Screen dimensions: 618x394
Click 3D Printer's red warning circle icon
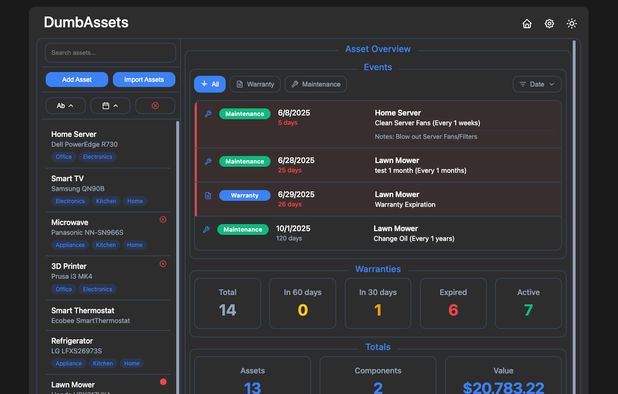(x=163, y=264)
